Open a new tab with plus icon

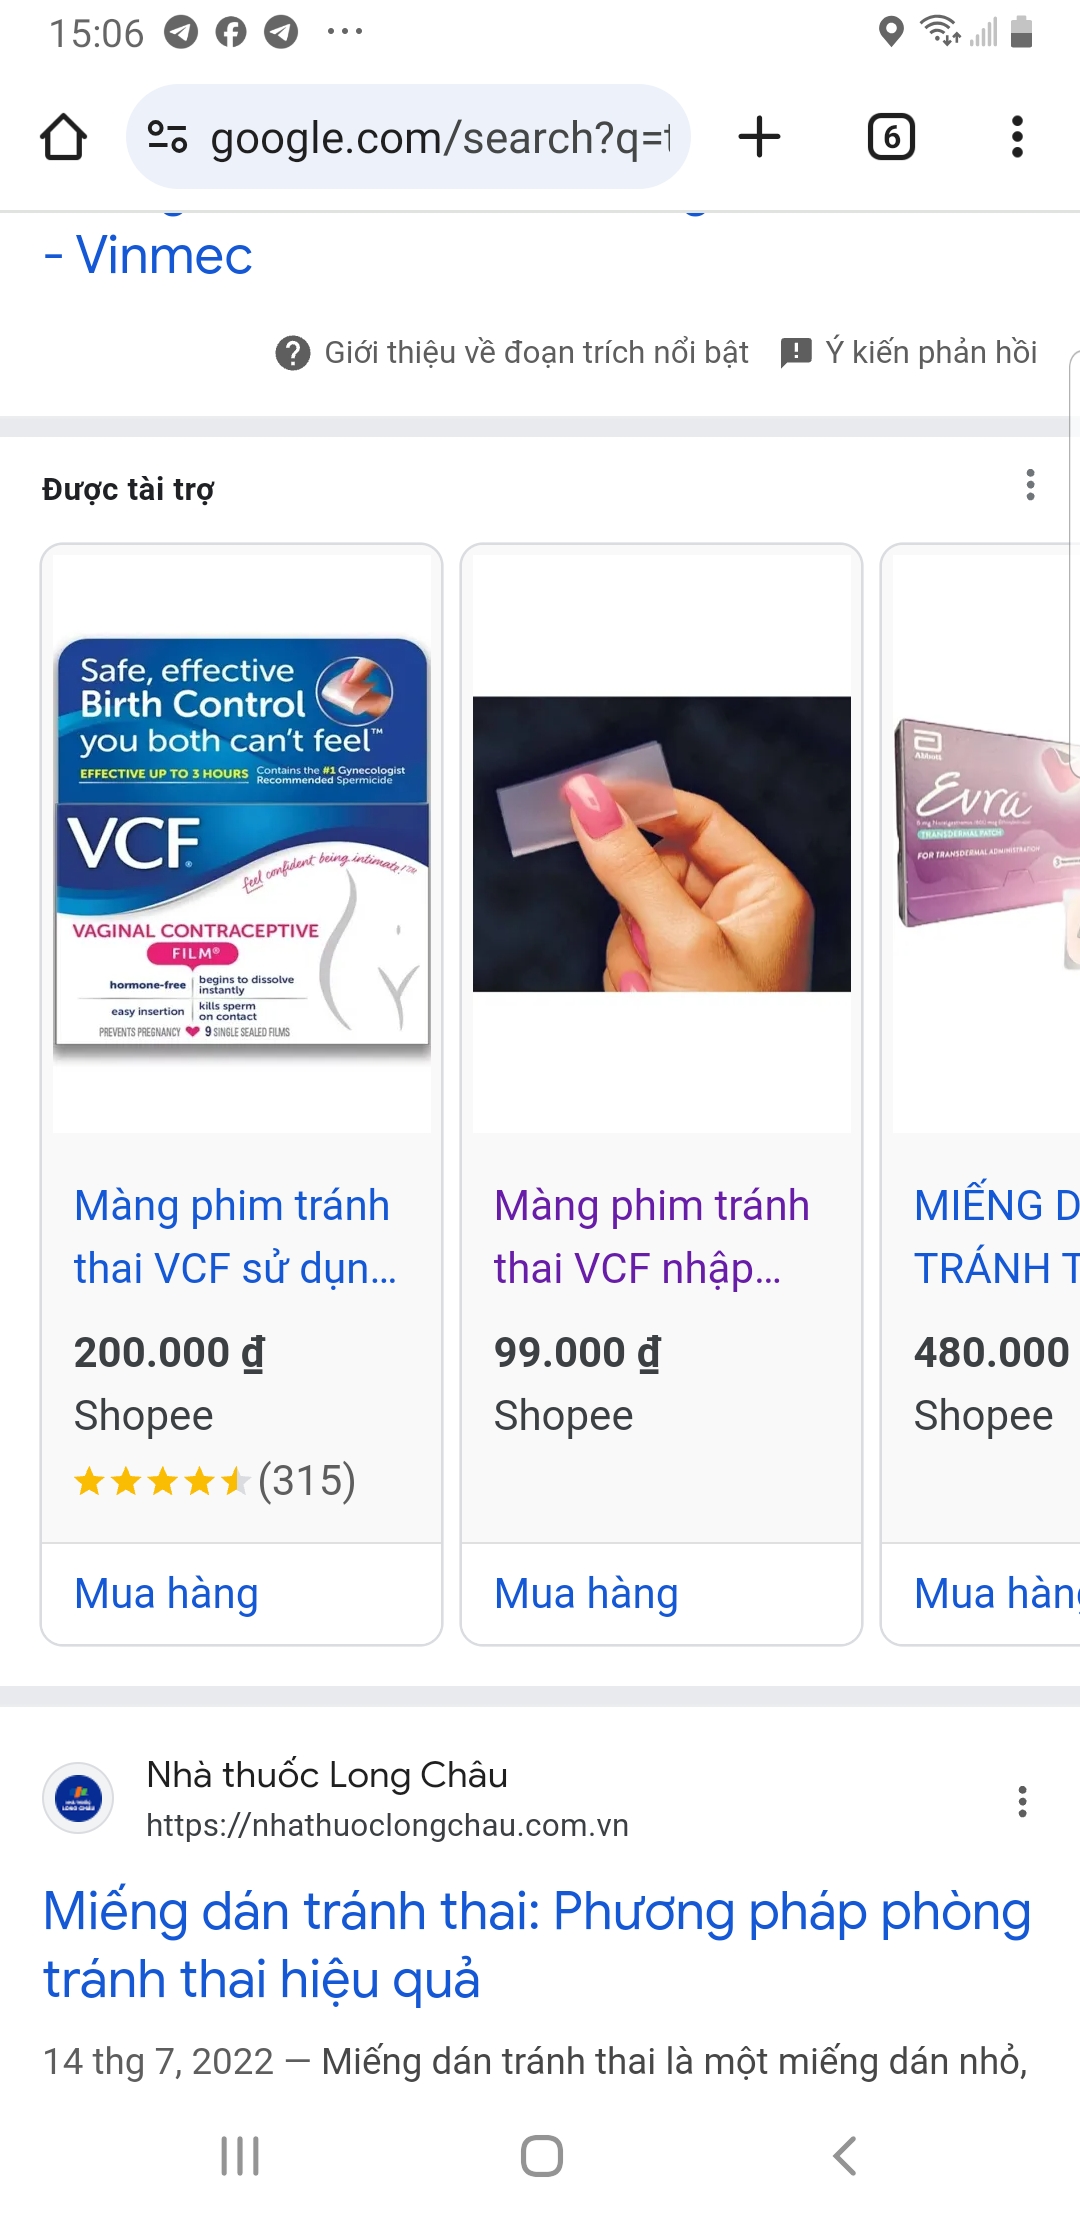click(x=759, y=137)
